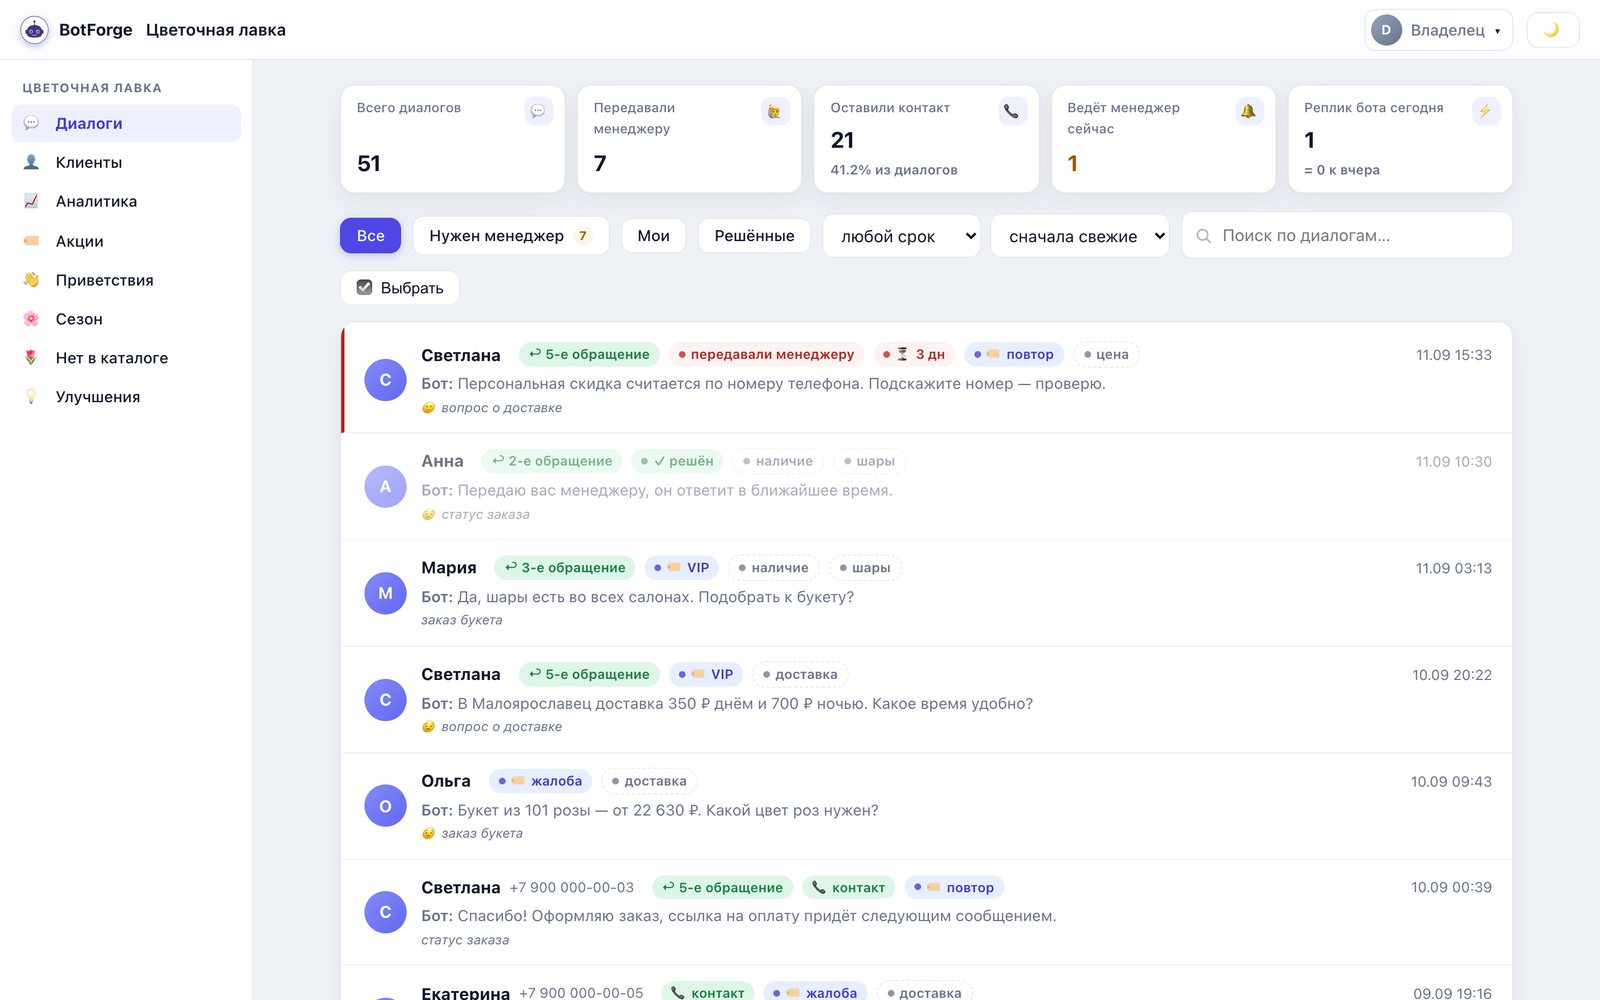Screen dimensions: 1600x1000
Task: Click the BotForge robot logo icon
Action: tap(35, 30)
